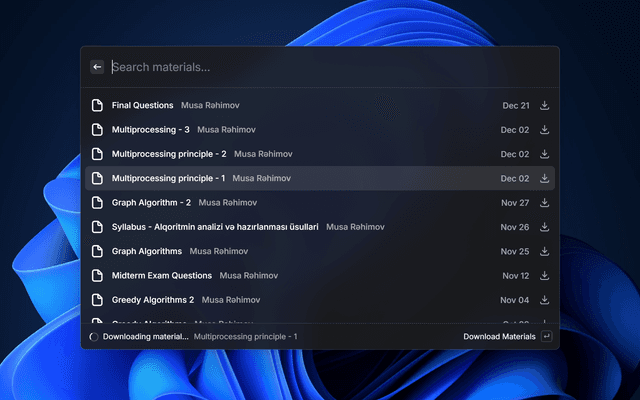Download the Final Questions file
This screenshot has height=400, width=640.
[545, 105]
